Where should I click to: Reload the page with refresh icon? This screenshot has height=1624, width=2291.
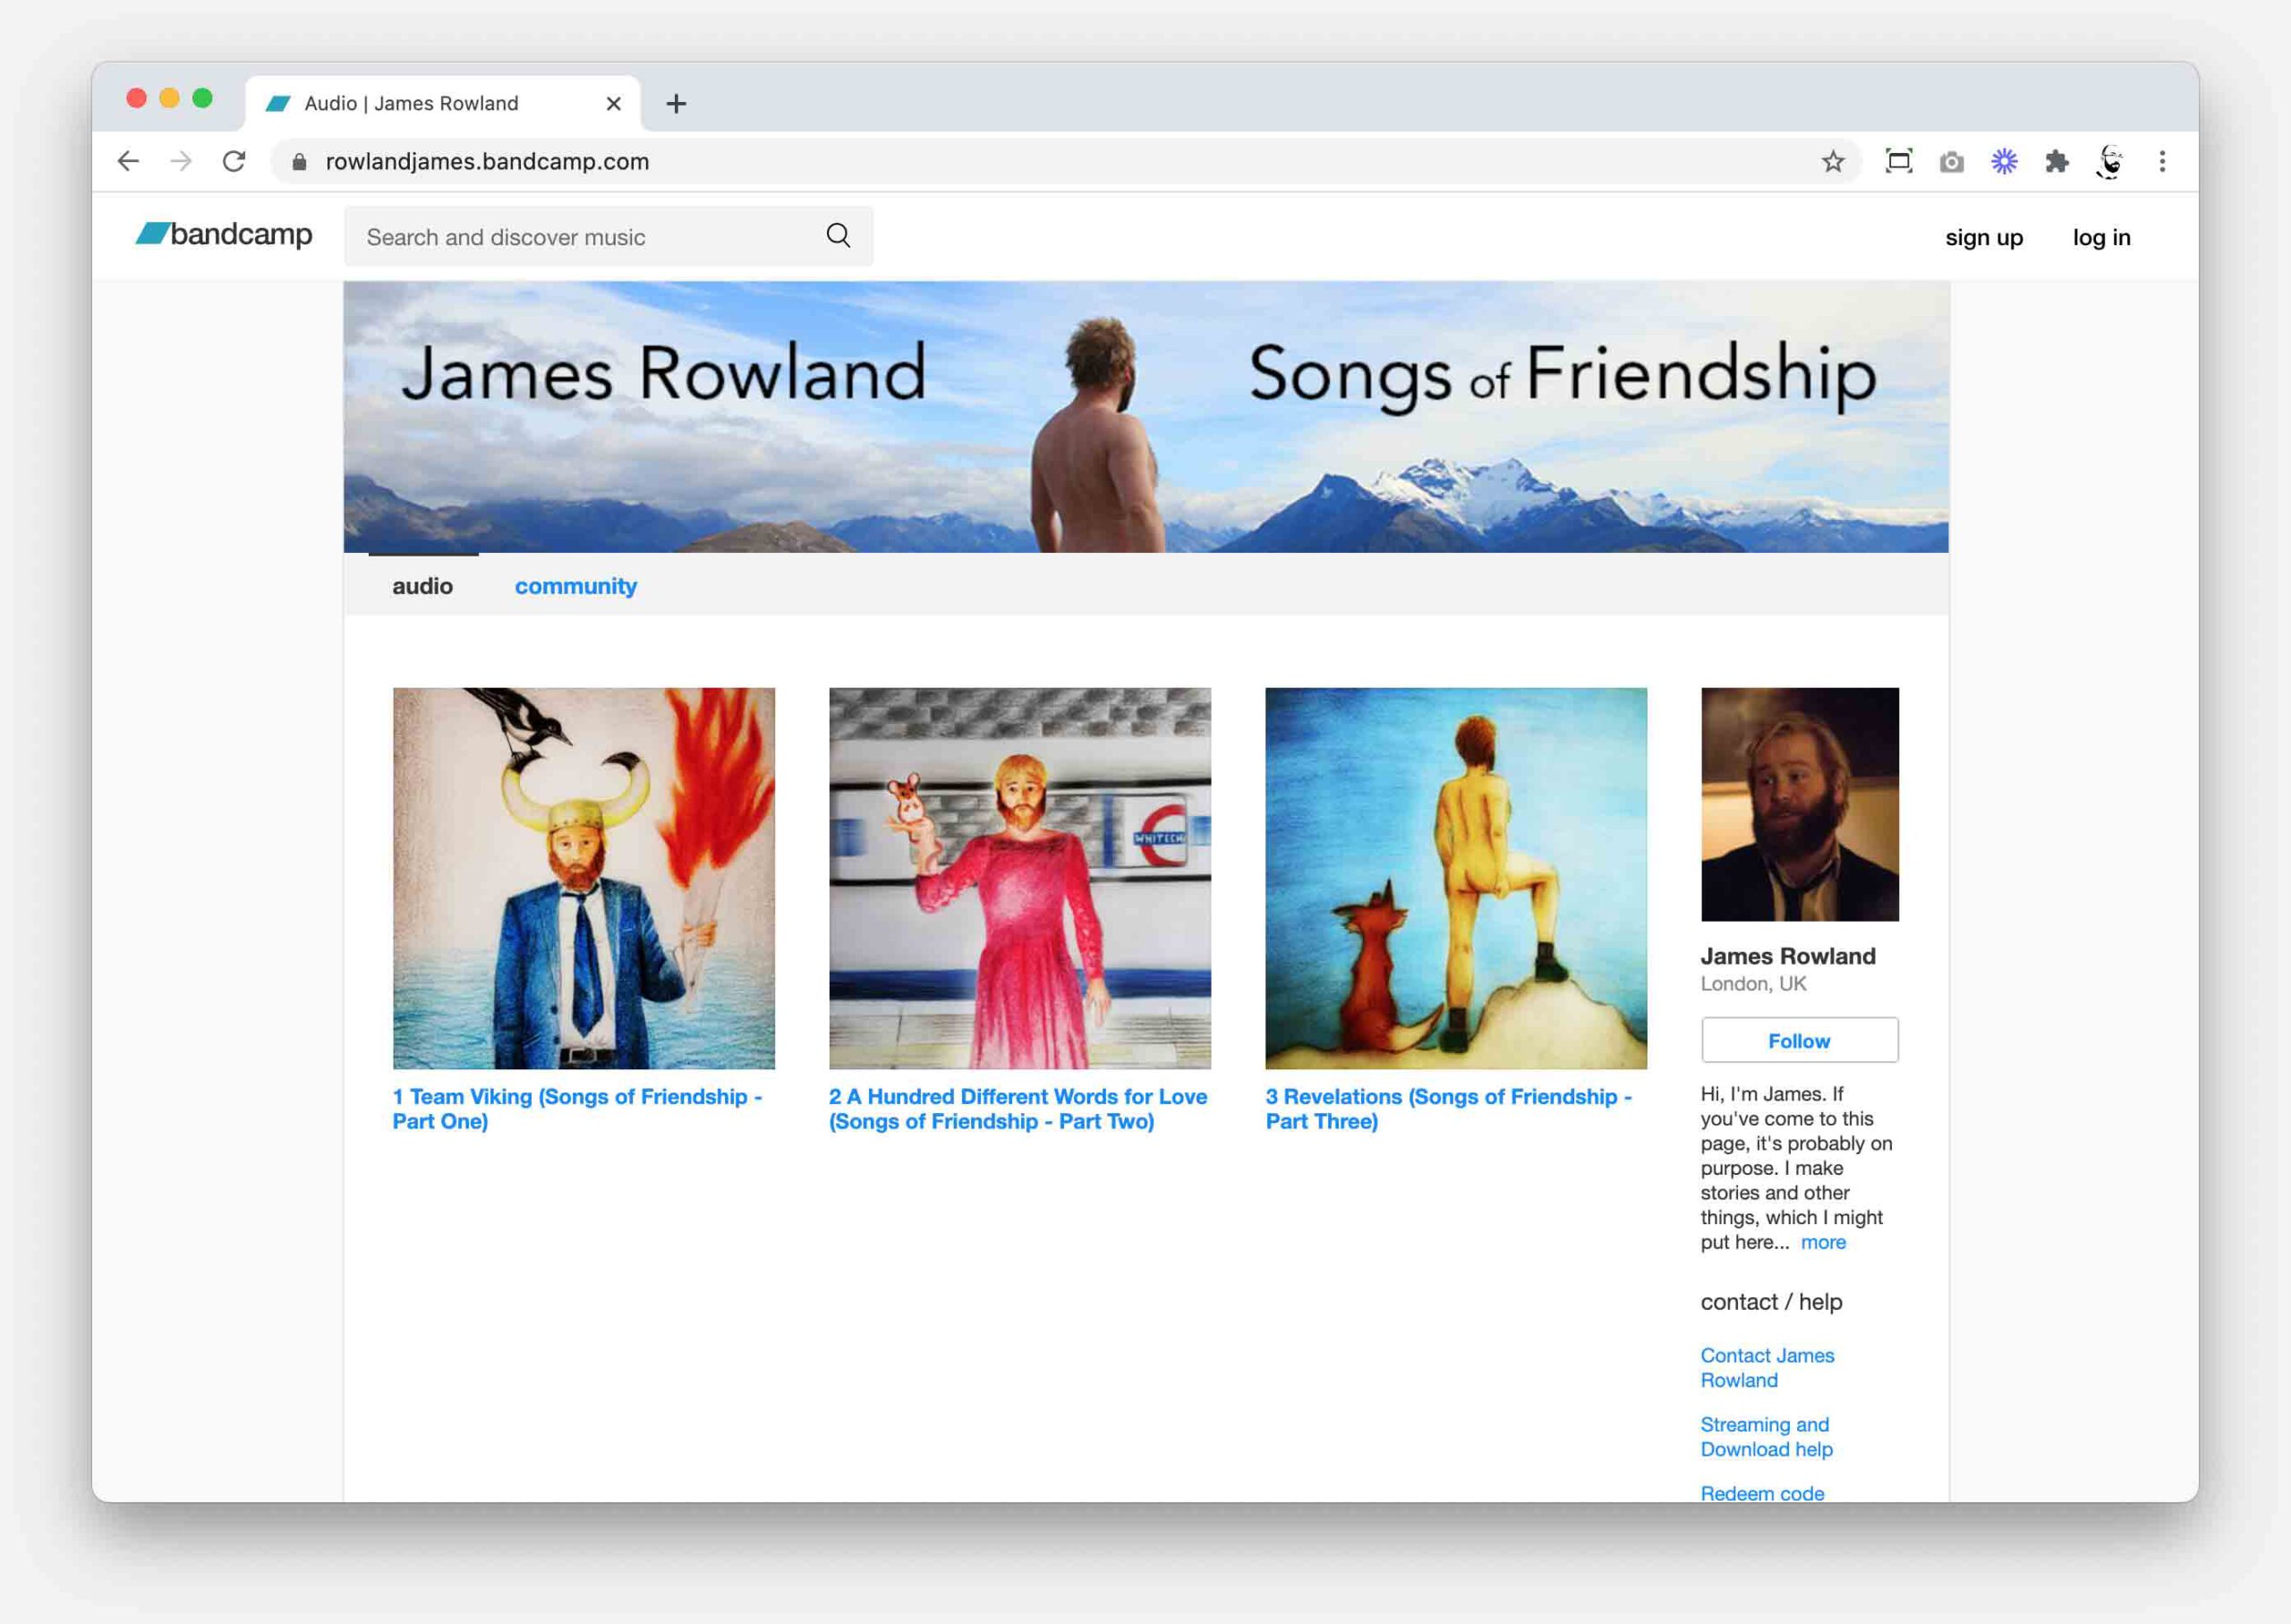click(x=234, y=161)
